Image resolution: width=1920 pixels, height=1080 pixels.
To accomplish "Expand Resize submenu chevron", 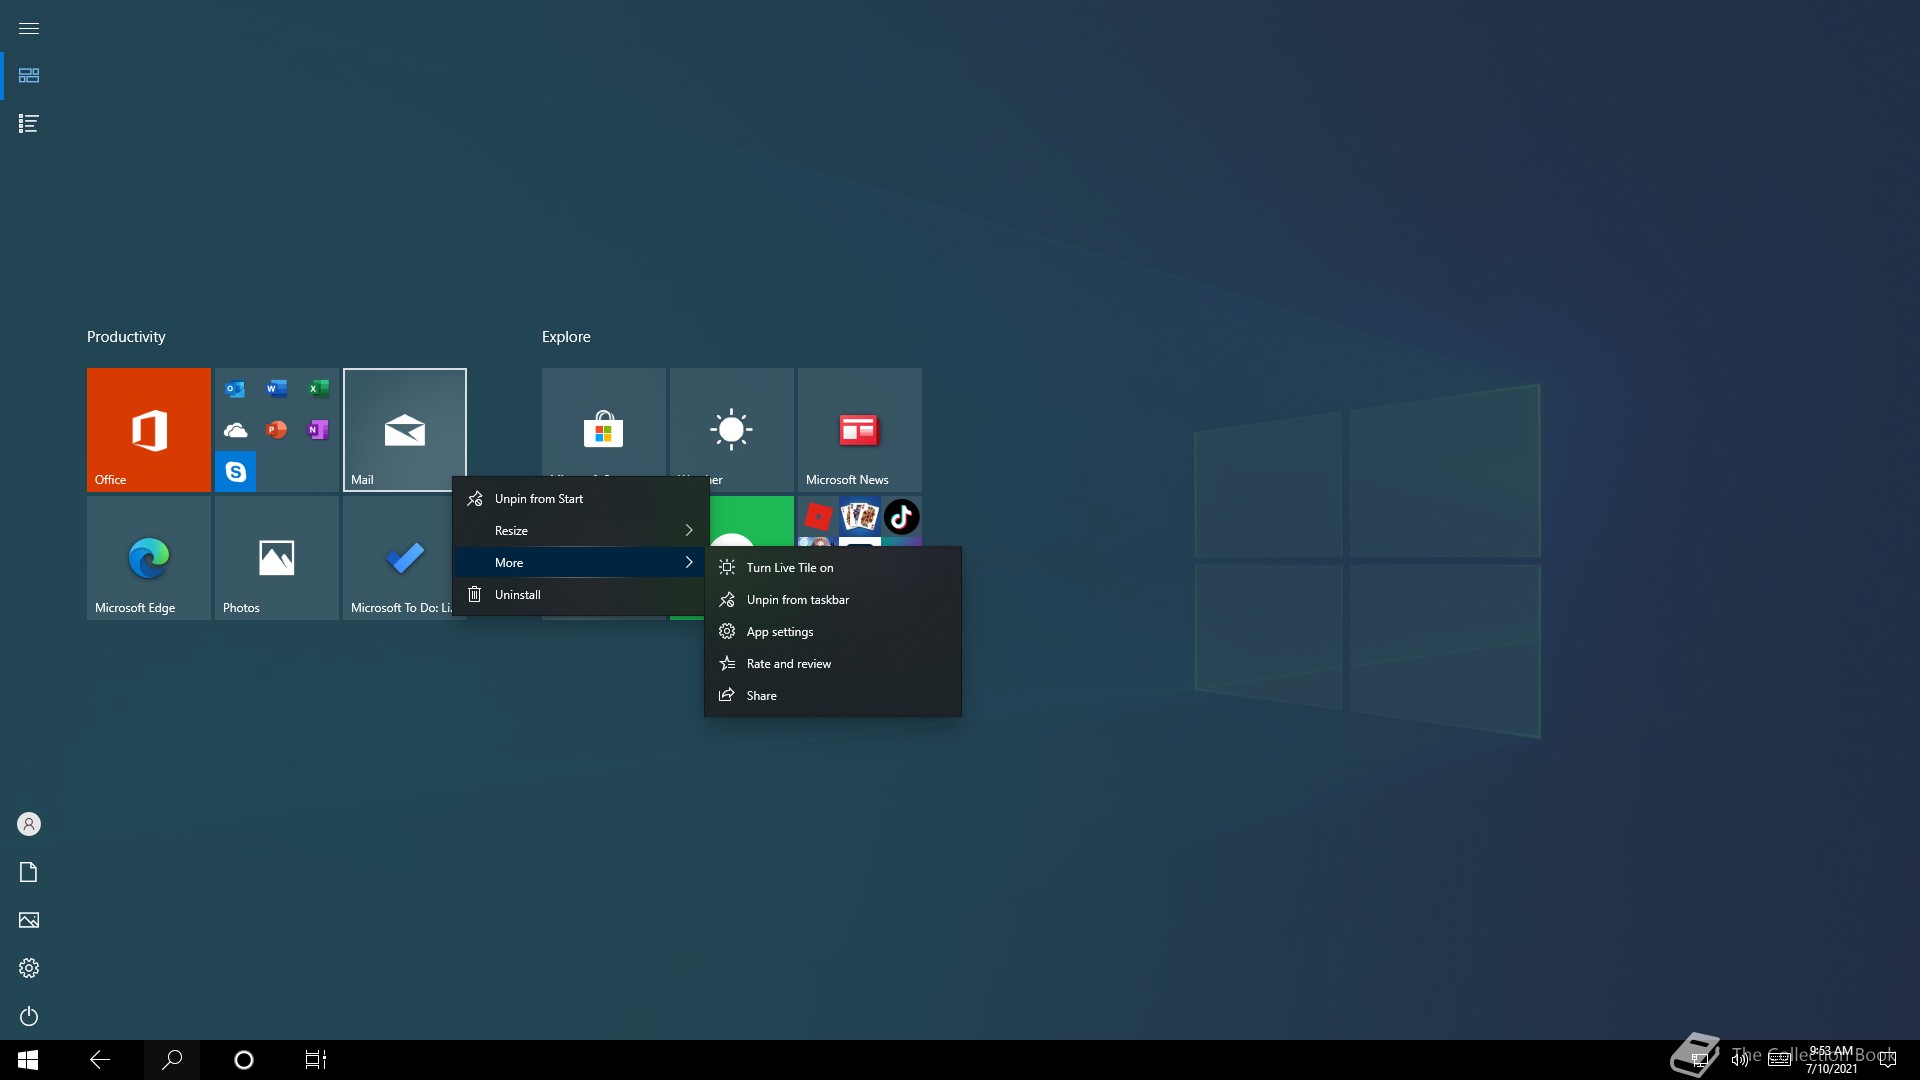I will 689,531.
